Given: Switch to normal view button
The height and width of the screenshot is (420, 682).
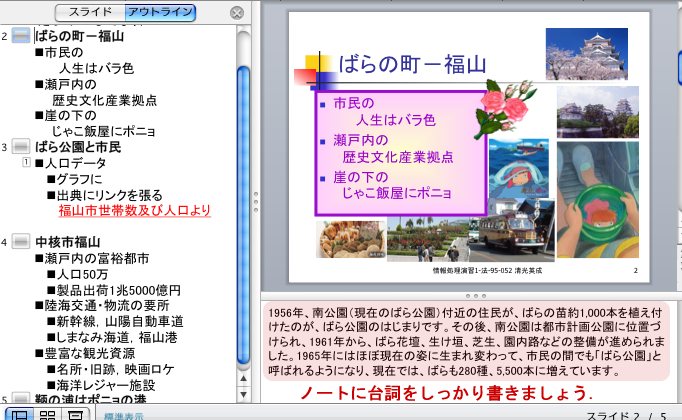Looking at the screenshot, I should click(x=19, y=413).
